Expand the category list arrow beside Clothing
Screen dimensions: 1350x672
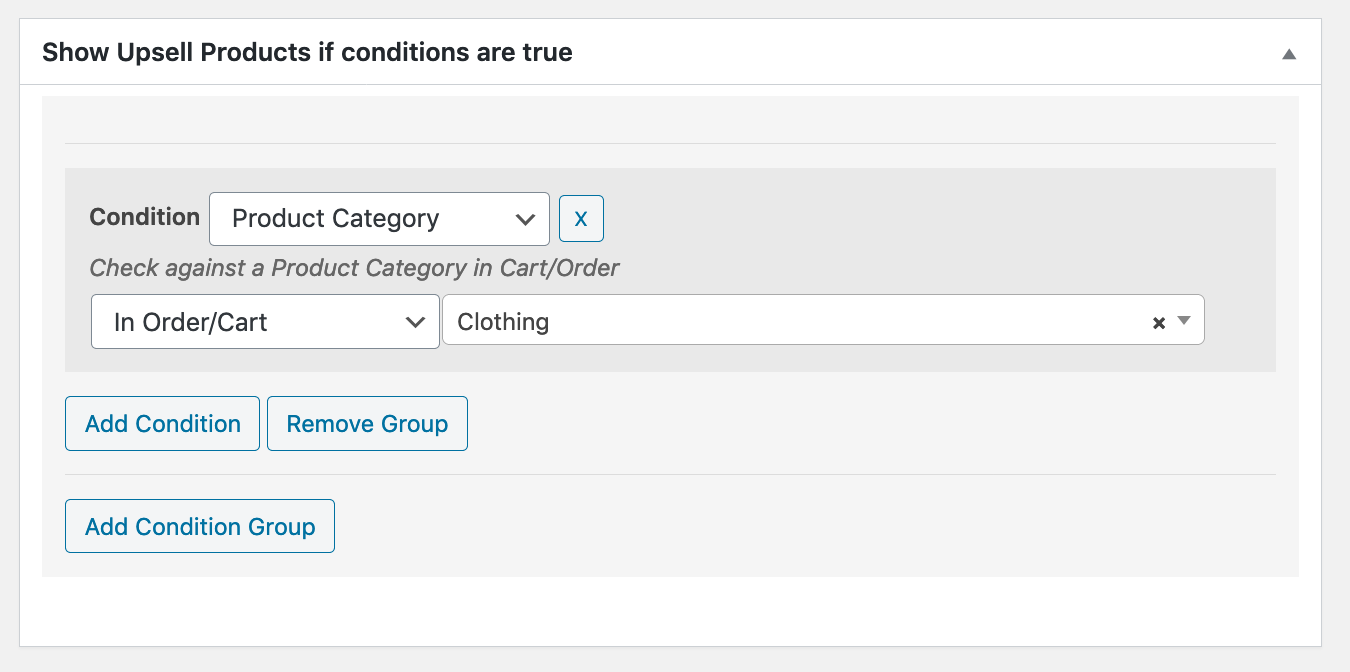pos(1184,321)
